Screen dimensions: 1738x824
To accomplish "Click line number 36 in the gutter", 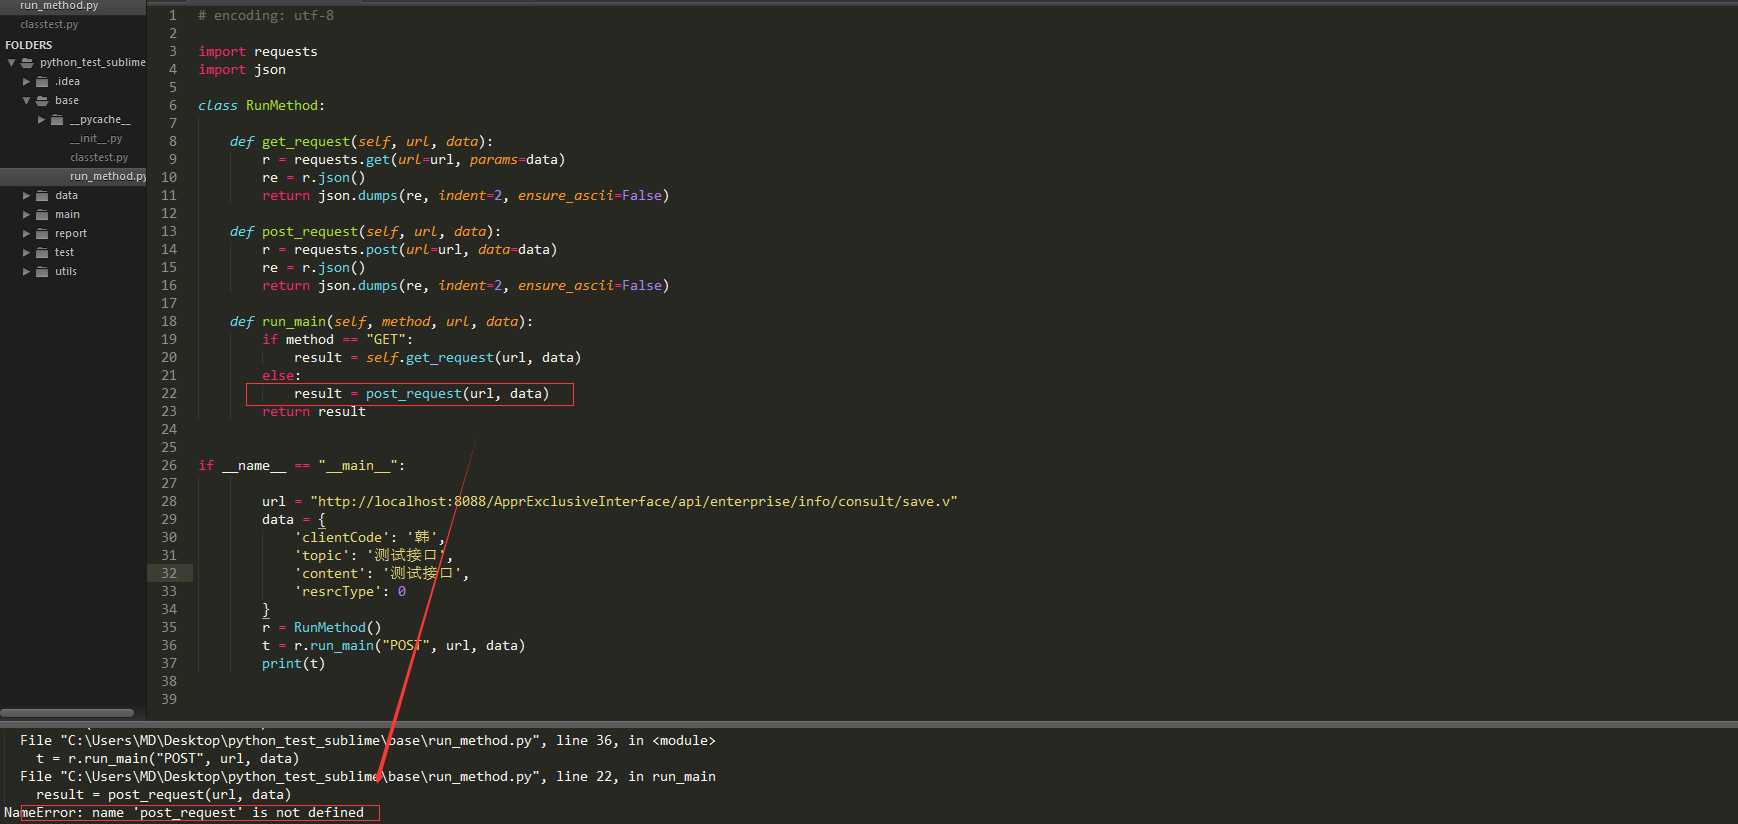I will click(x=169, y=646).
